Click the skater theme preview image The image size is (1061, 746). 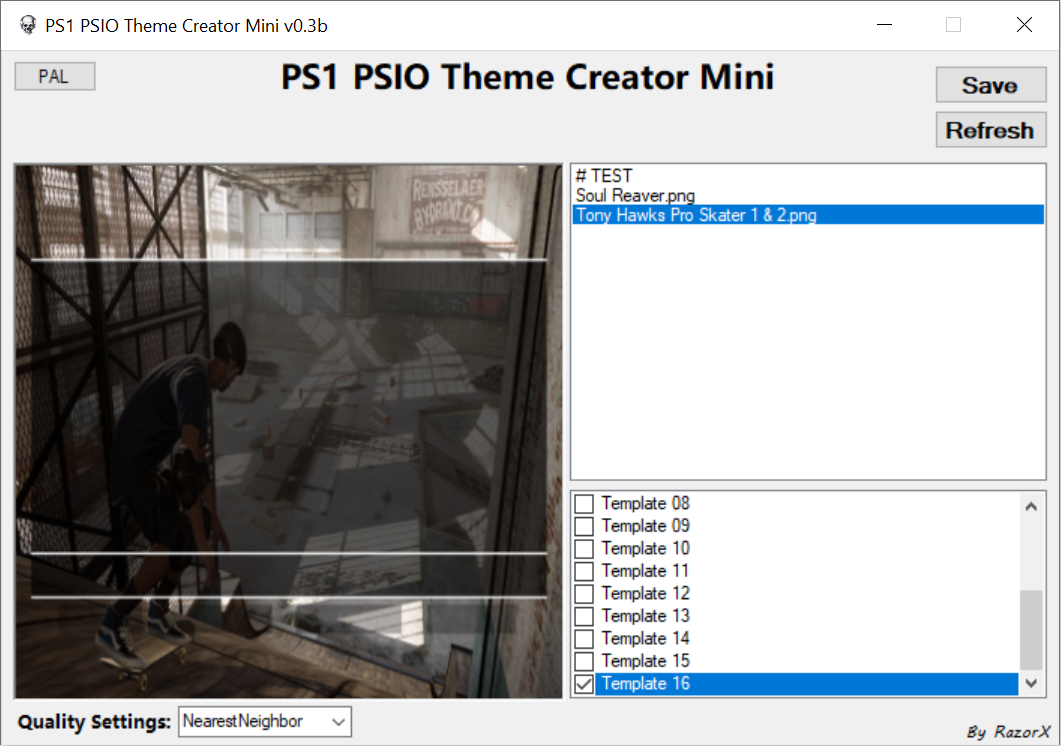pos(288,431)
